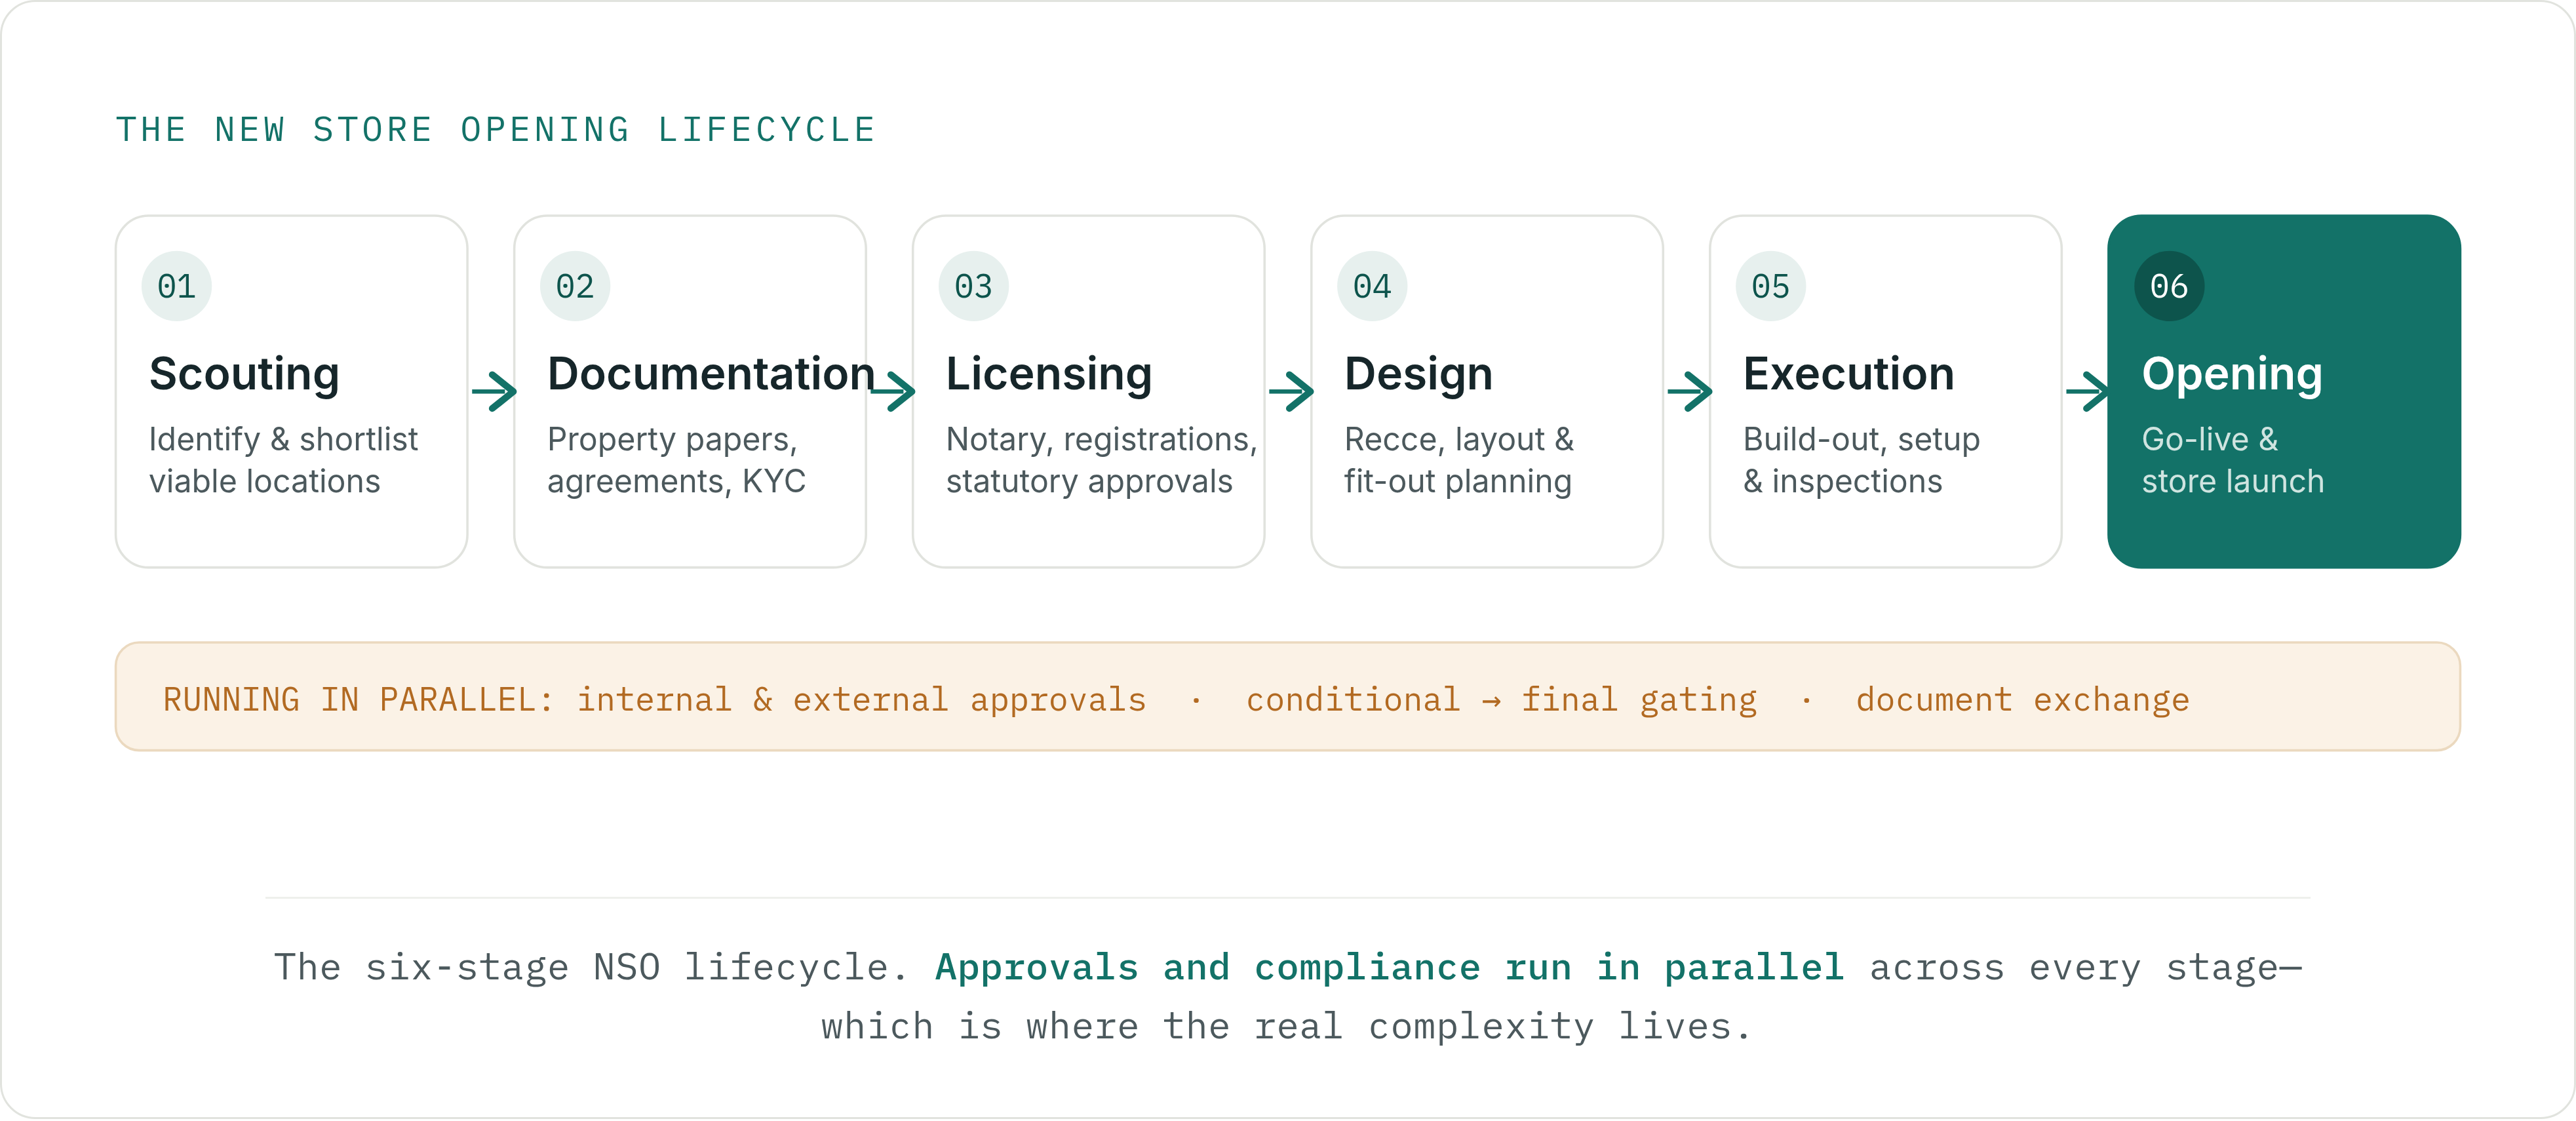The width and height of the screenshot is (2576, 1121).
Task: Select the Documentation stage heading
Action: [x=711, y=374]
